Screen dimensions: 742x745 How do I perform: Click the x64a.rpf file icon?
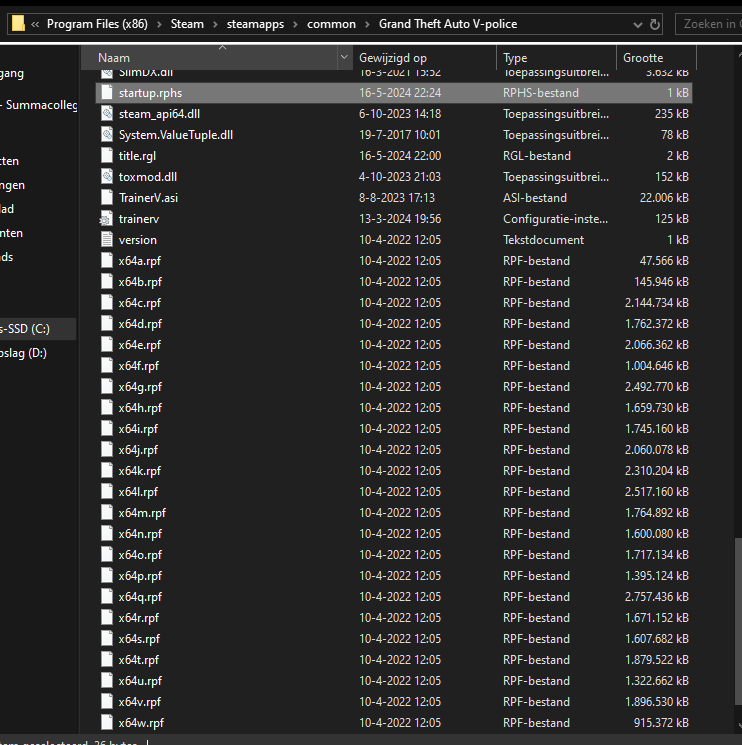pyautogui.click(x=108, y=261)
